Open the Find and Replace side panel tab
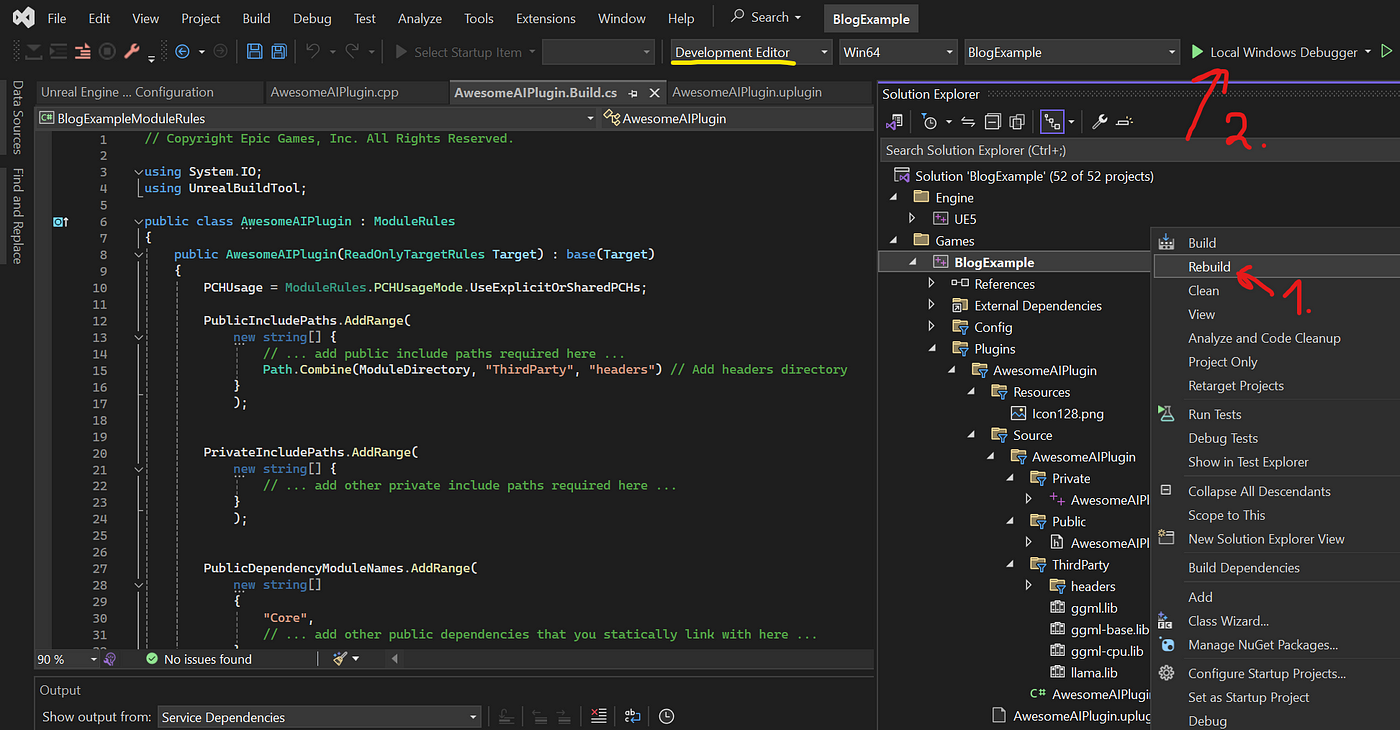 17,216
